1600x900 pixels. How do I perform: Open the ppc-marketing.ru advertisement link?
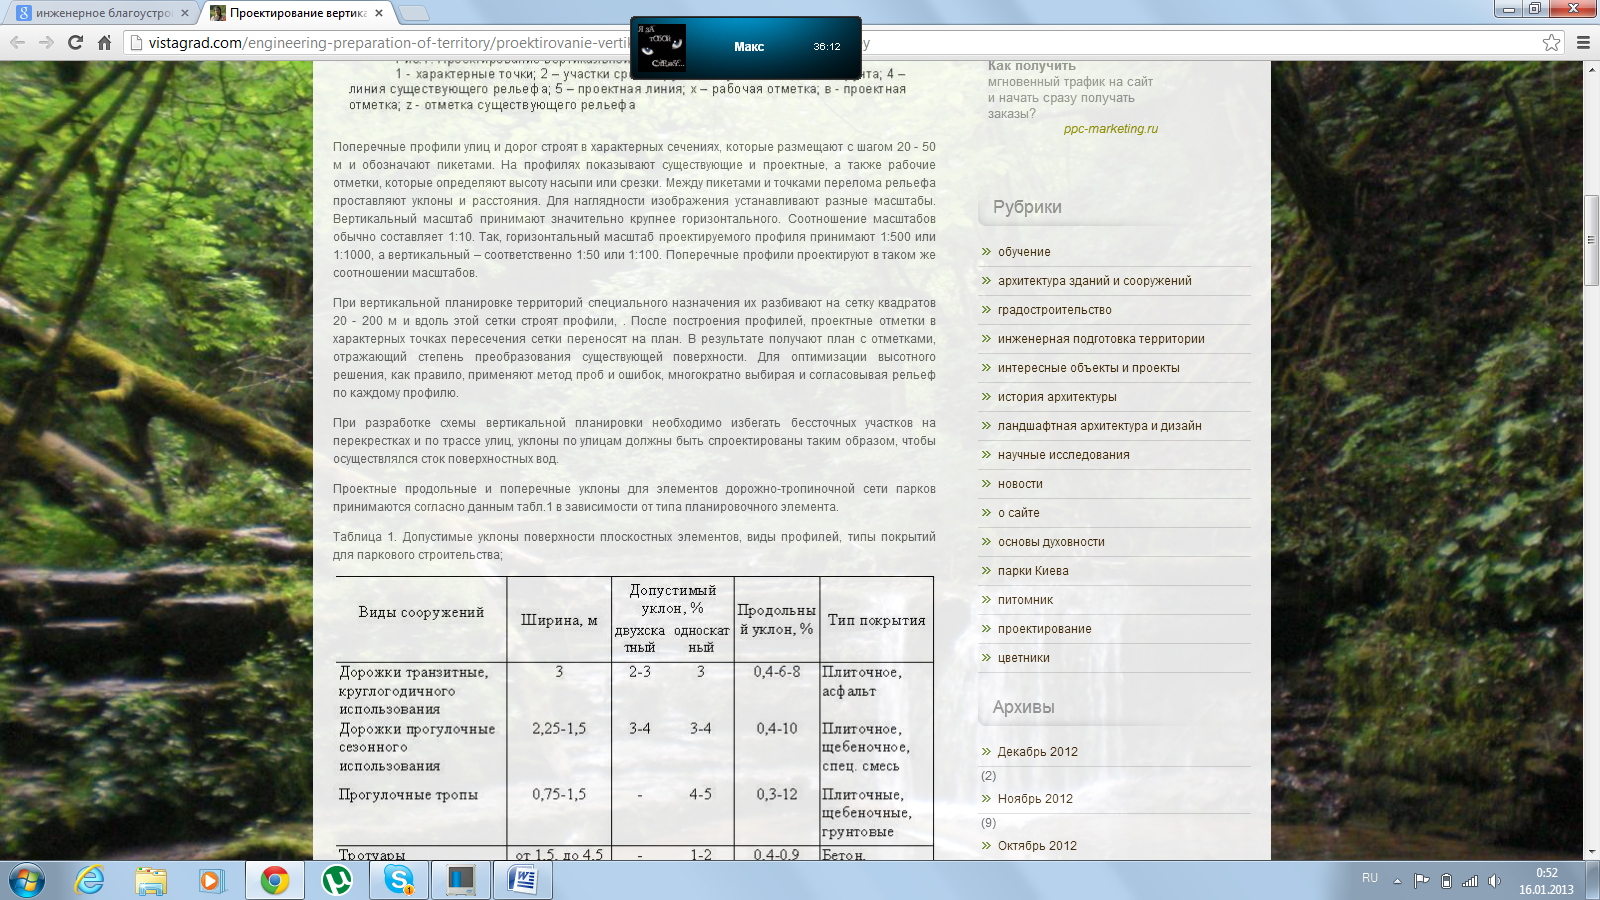pyautogui.click(x=1110, y=129)
